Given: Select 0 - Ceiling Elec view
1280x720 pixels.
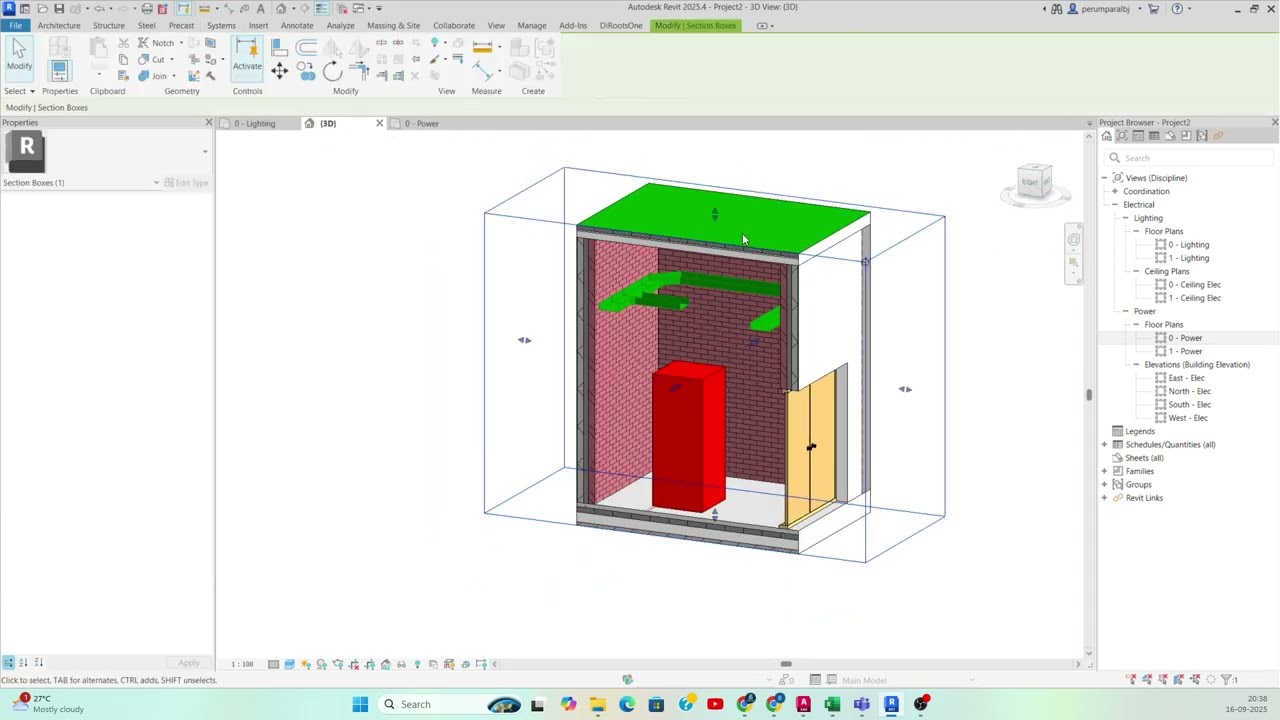Looking at the screenshot, I should (1194, 285).
